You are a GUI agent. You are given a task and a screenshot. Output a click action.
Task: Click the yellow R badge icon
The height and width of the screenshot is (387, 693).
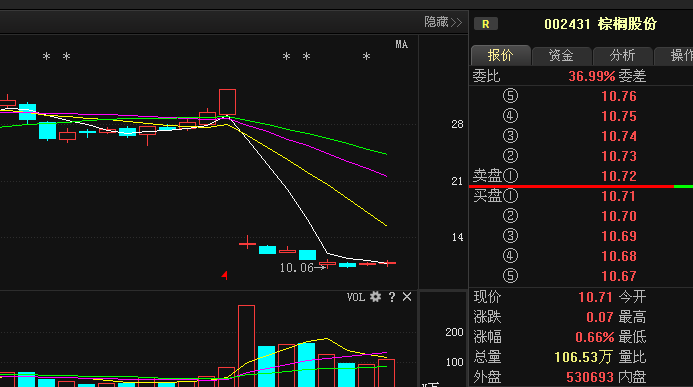(486, 24)
